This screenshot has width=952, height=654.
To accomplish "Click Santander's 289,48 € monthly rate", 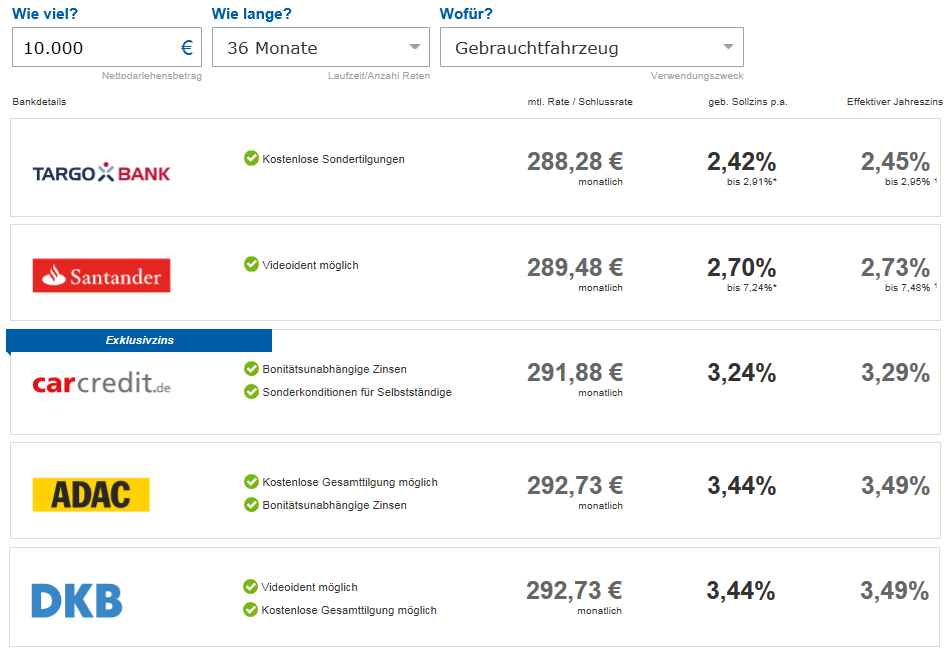I will tap(575, 267).
